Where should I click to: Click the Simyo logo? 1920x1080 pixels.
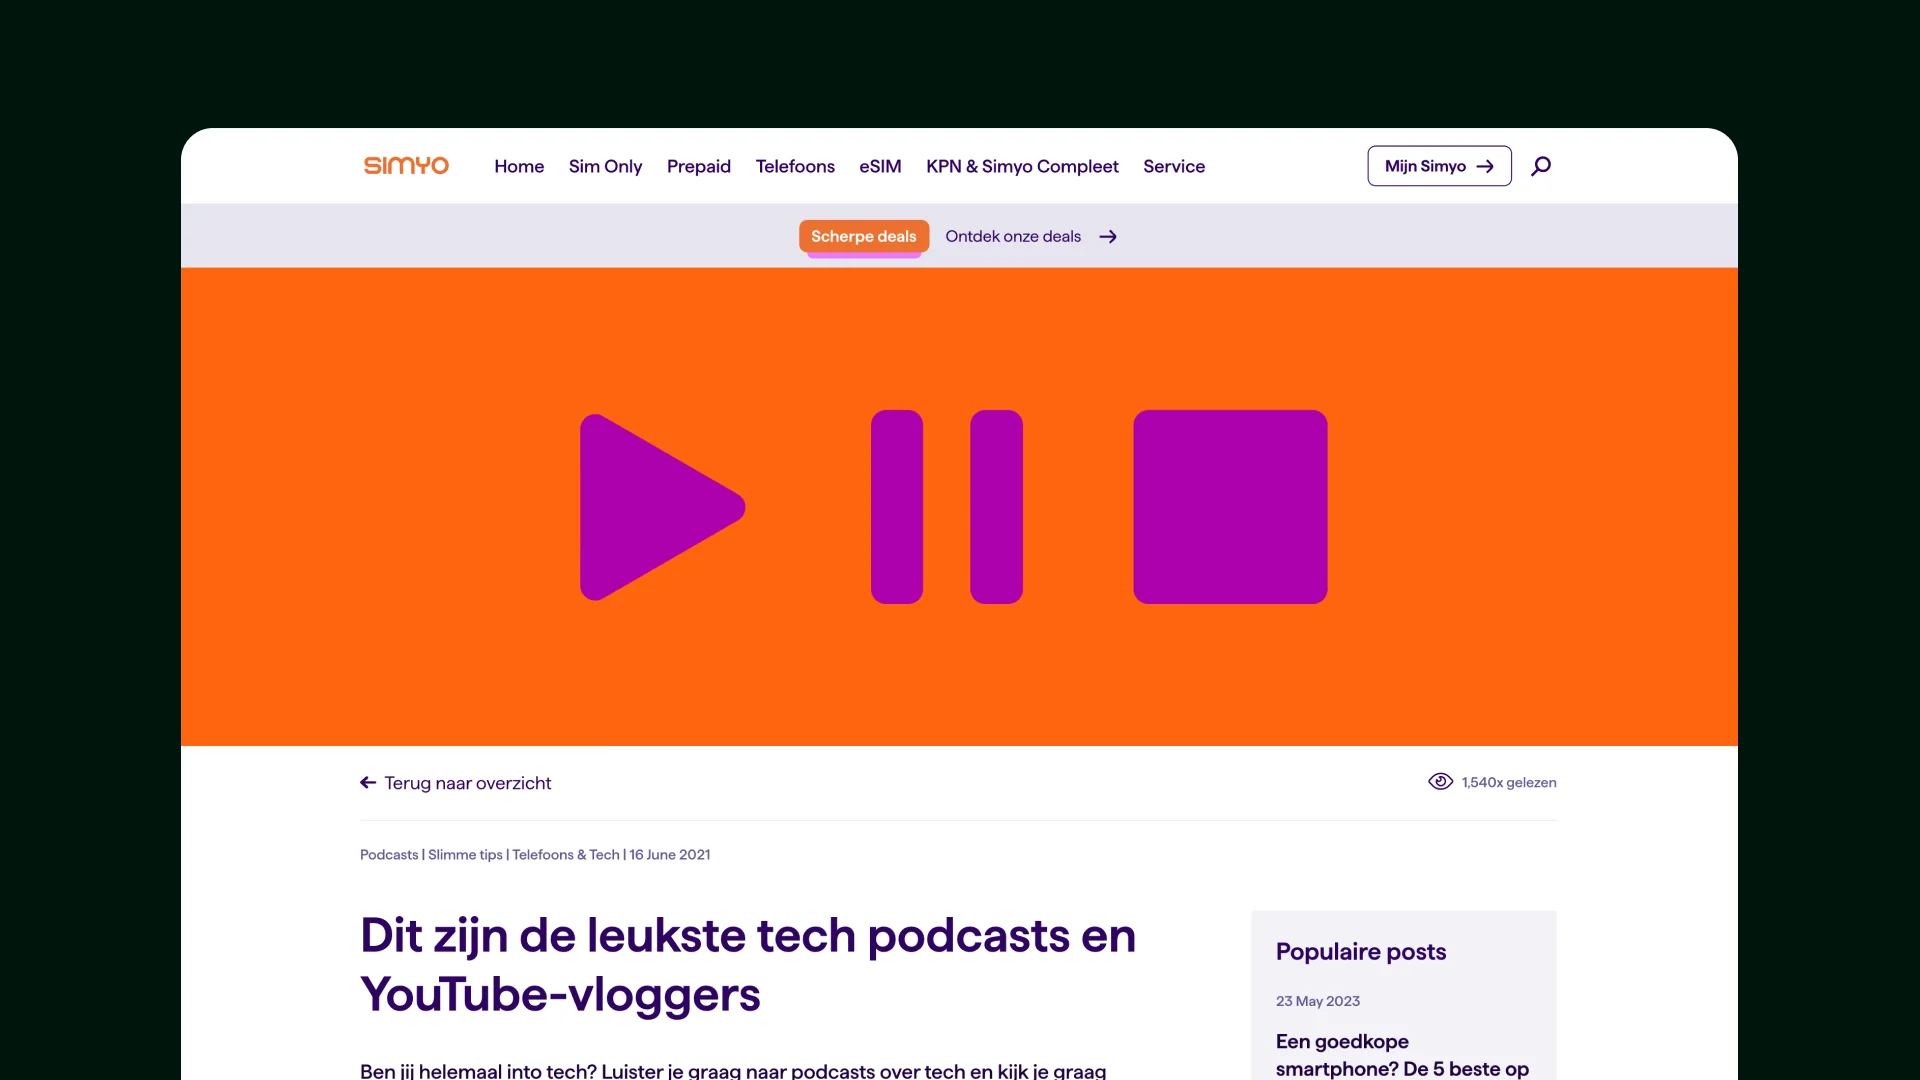click(405, 165)
